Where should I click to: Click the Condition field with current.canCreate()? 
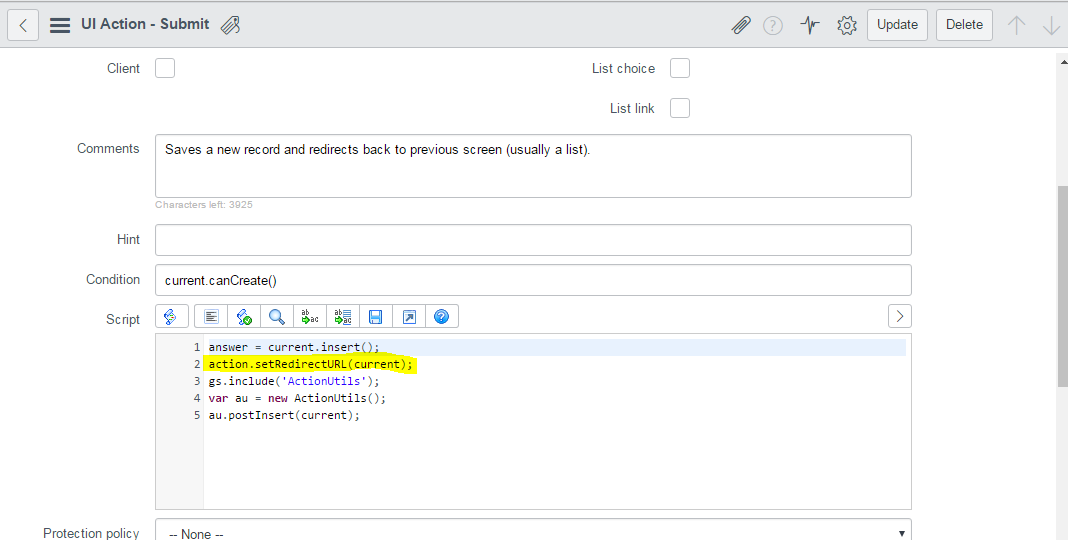[x=533, y=280]
